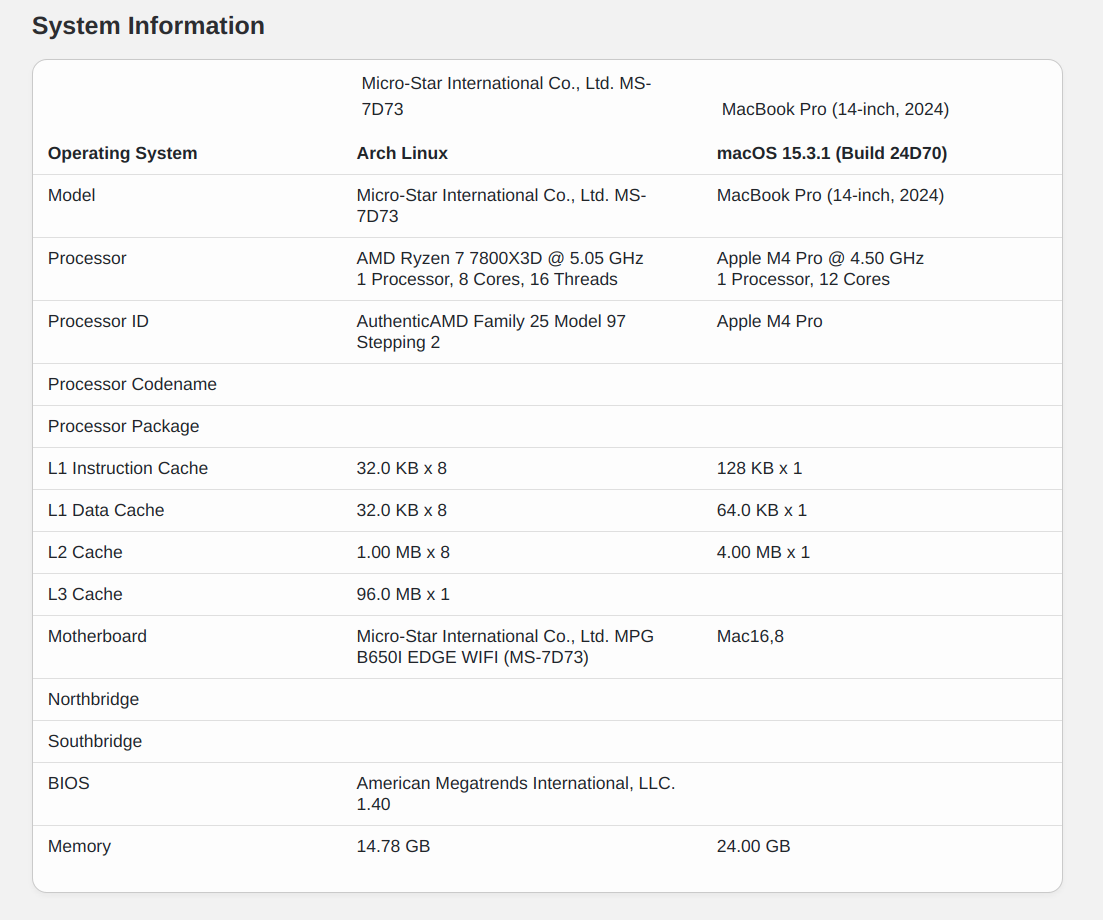Image resolution: width=1103 pixels, height=920 pixels.
Task: Click the Model row label
Action: [72, 195]
